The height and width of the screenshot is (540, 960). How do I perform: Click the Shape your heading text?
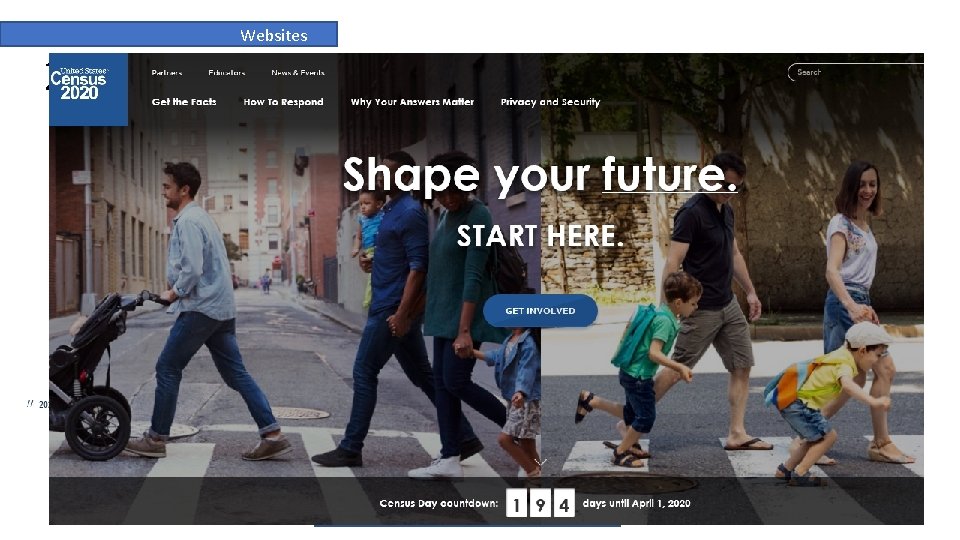[x=467, y=176]
